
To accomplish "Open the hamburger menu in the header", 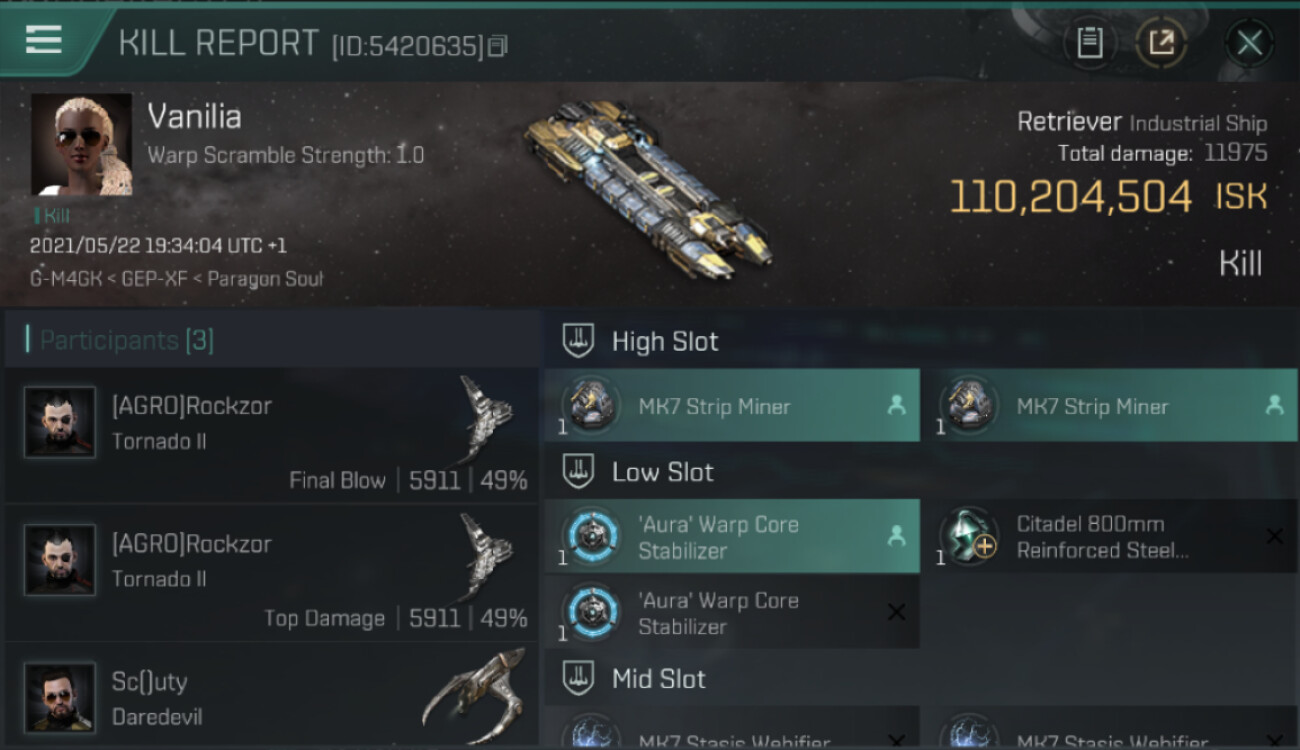I will tap(43, 40).
